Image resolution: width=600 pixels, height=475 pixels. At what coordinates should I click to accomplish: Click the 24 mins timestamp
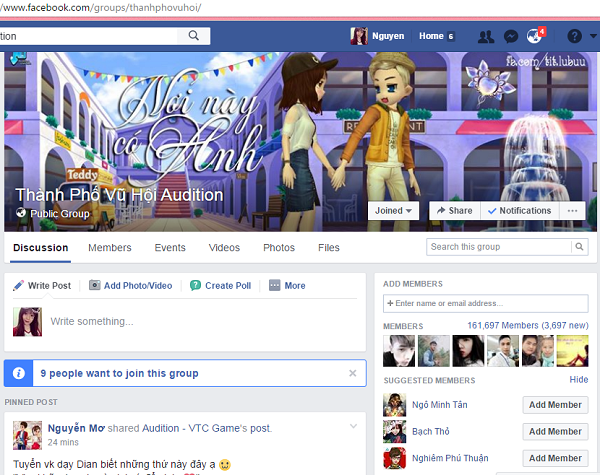[x=63, y=442]
